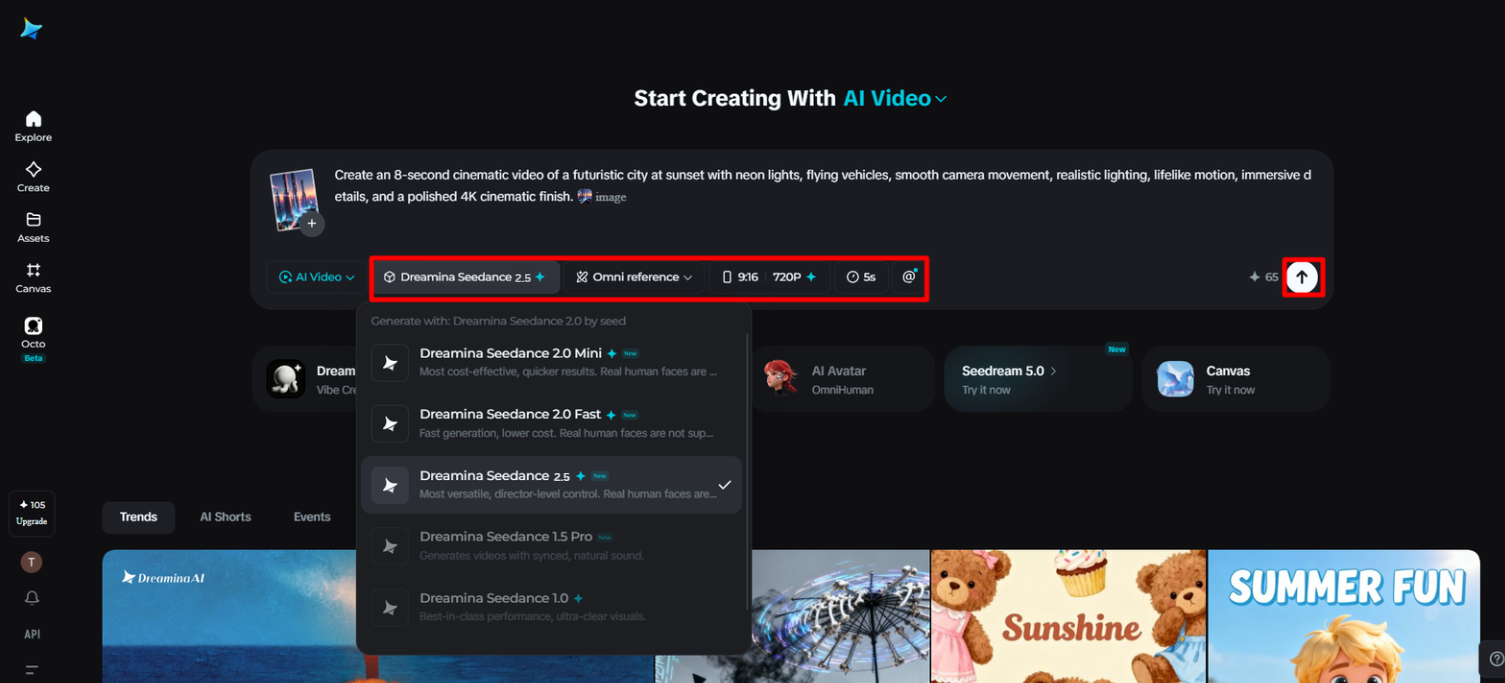
Task: Select Dreamina Seedance 1.0 model
Action: (x=551, y=607)
